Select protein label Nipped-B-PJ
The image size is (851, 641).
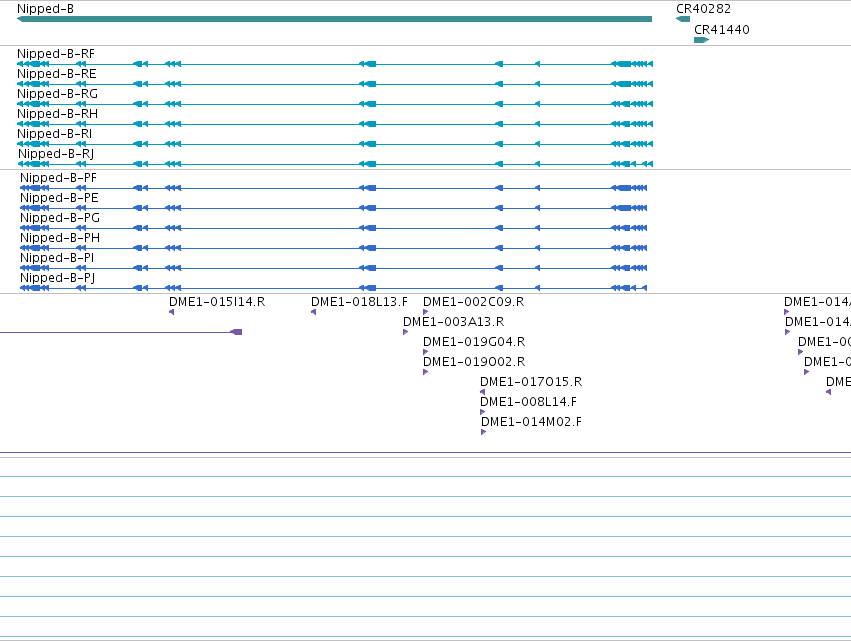[x=58, y=278]
